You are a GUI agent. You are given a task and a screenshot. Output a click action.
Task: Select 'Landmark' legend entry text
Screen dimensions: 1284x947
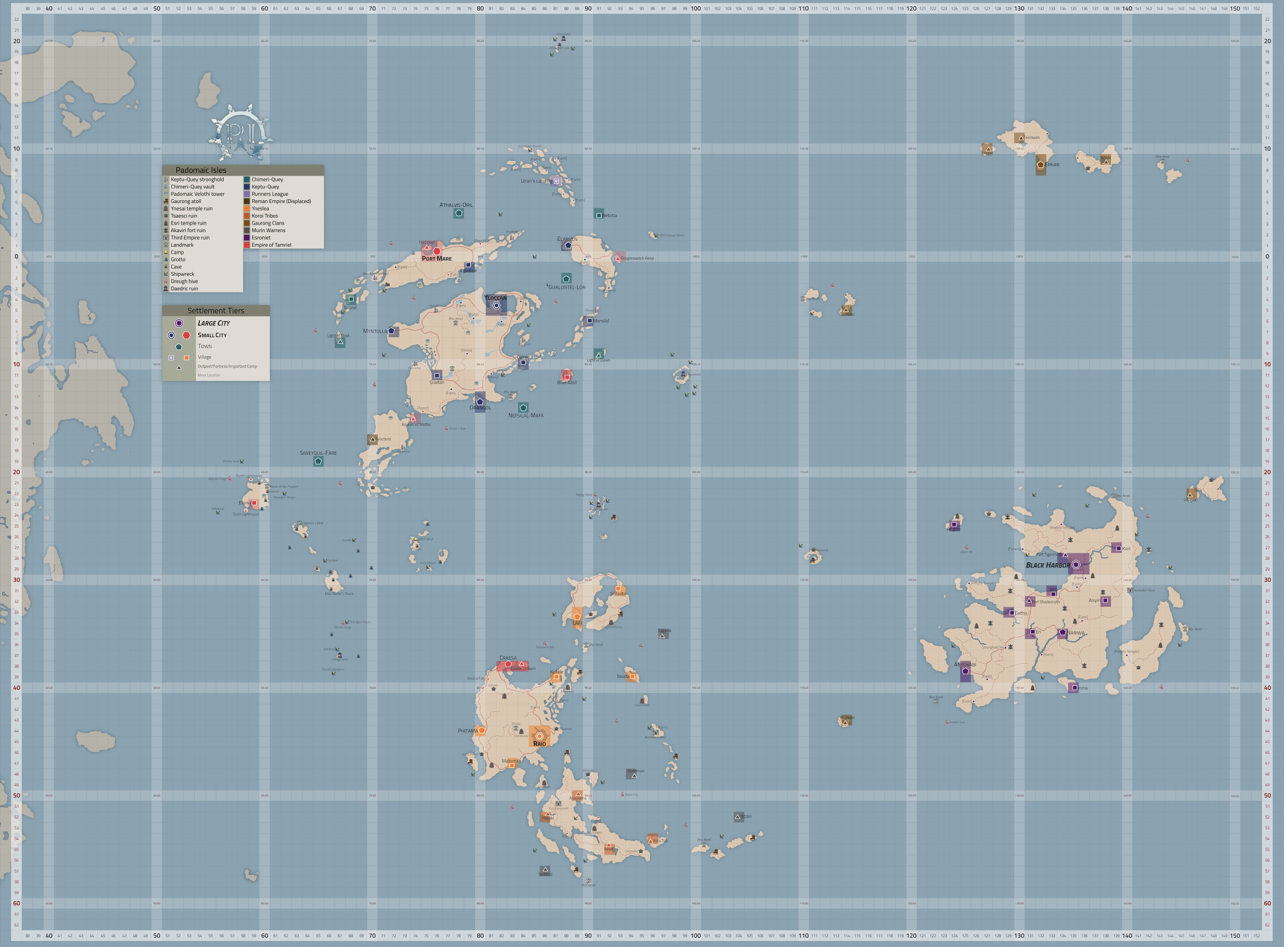(x=182, y=245)
